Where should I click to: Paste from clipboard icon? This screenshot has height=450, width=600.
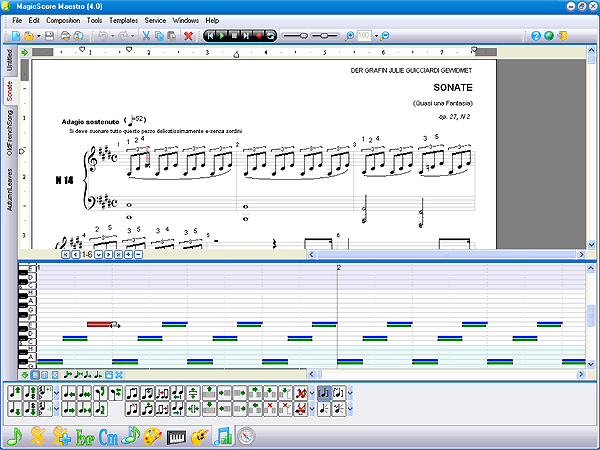coord(172,36)
